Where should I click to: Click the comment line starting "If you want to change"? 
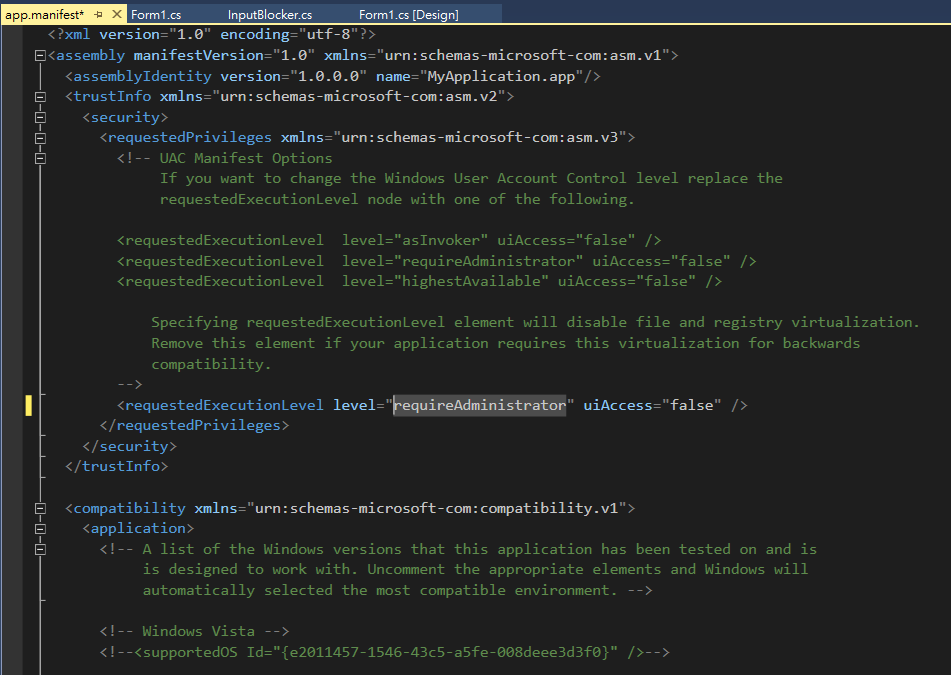tap(471, 178)
